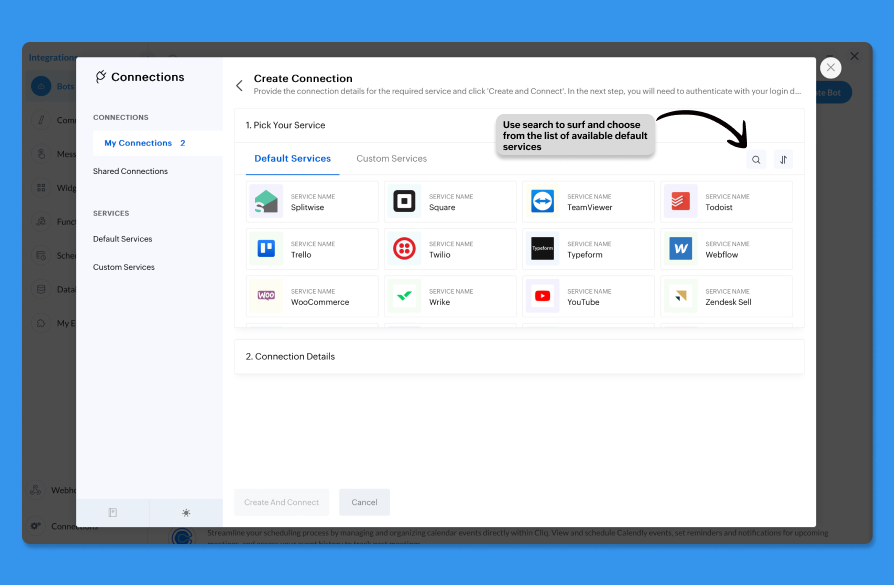Switch to the Custom Services tab
This screenshot has width=894, height=585.
coord(391,159)
